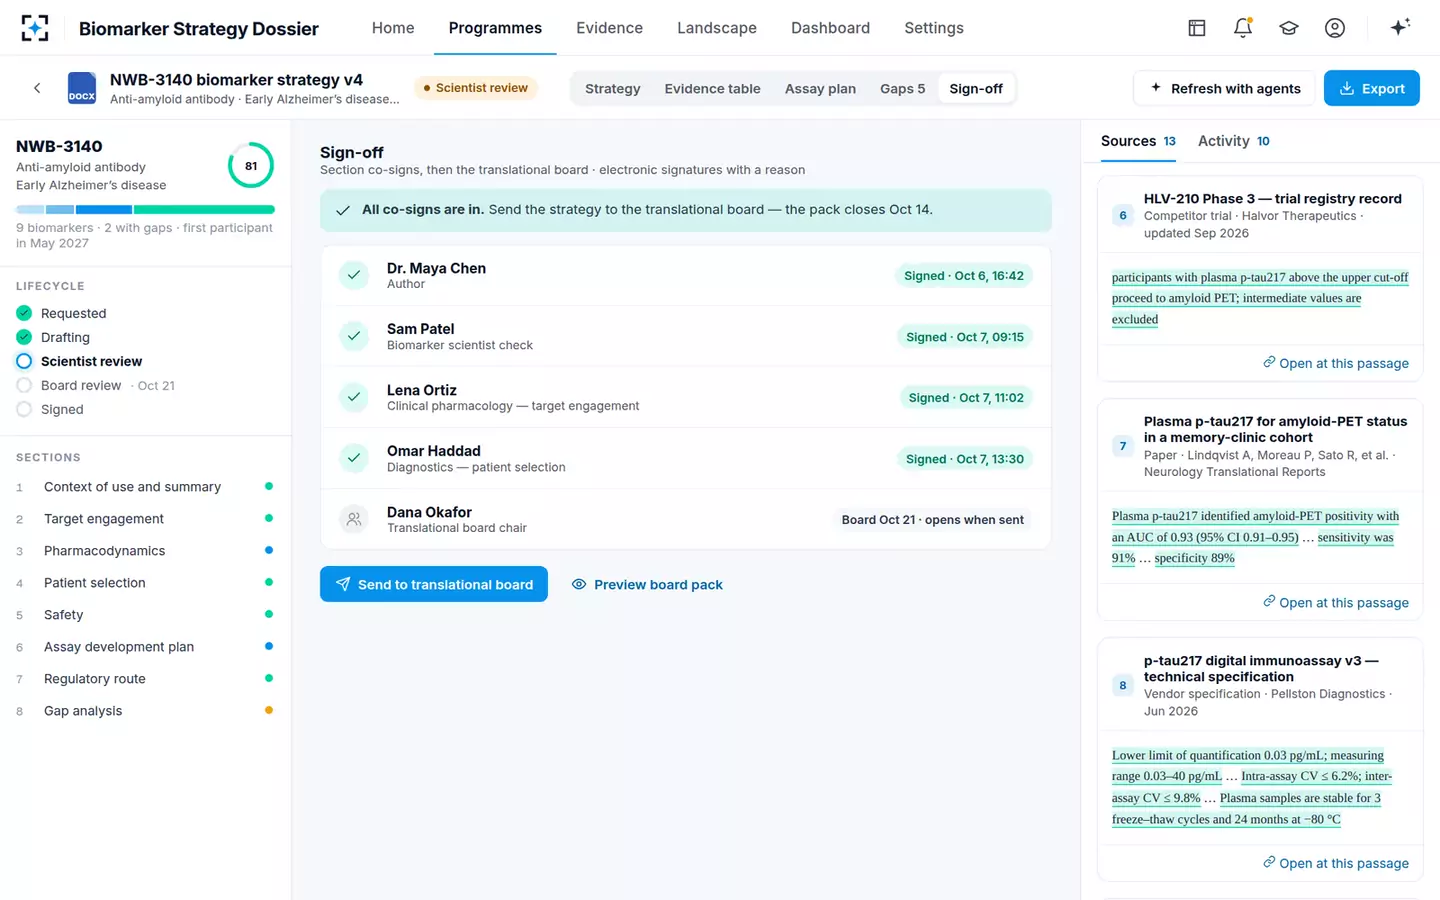
Task: Open section Patient selection
Action: pos(145,583)
